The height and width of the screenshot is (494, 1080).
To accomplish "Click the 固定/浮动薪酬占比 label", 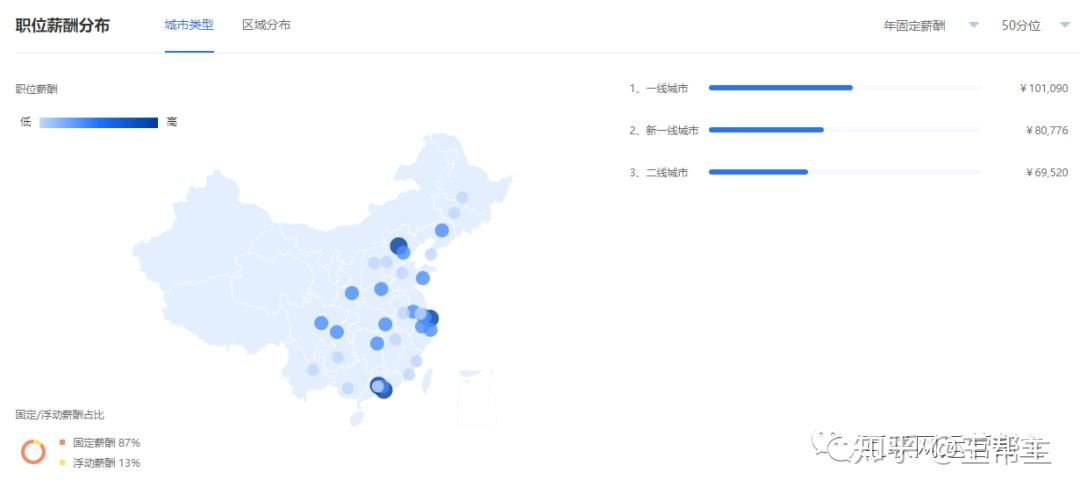I will click(60, 415).
